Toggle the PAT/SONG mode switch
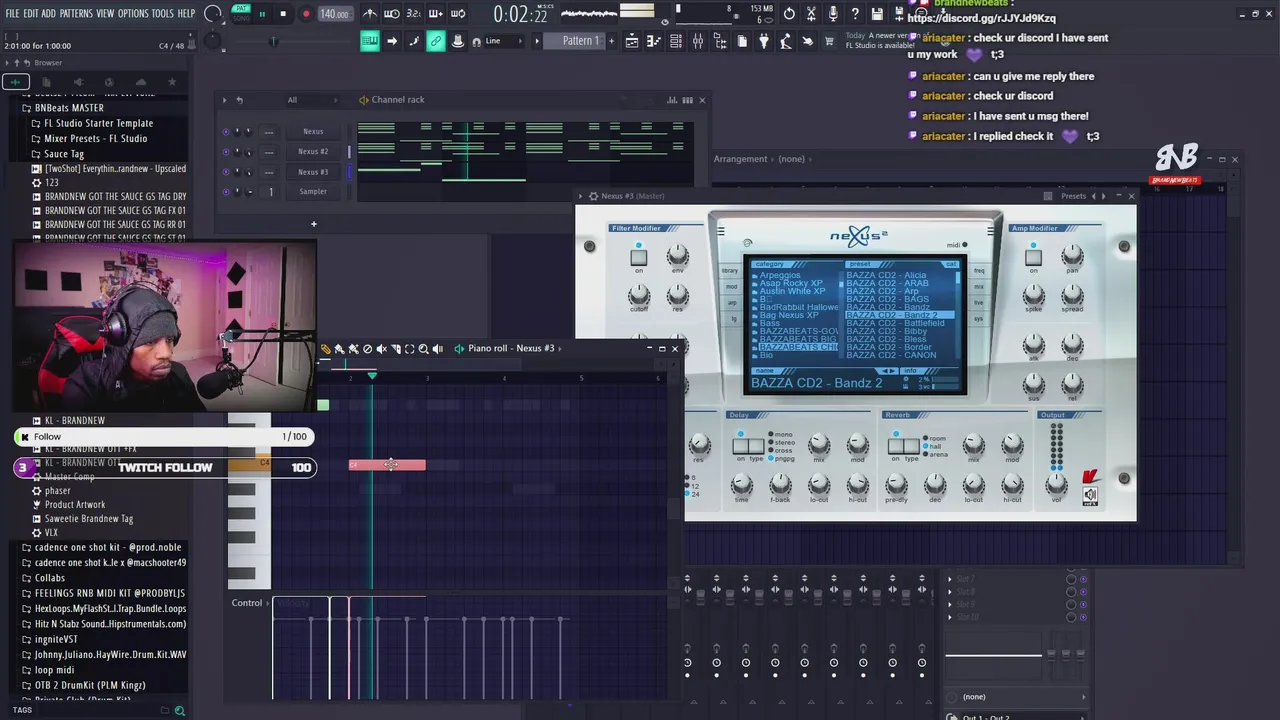The width and height of the screenshot is (1280, 720). (240, 13)
